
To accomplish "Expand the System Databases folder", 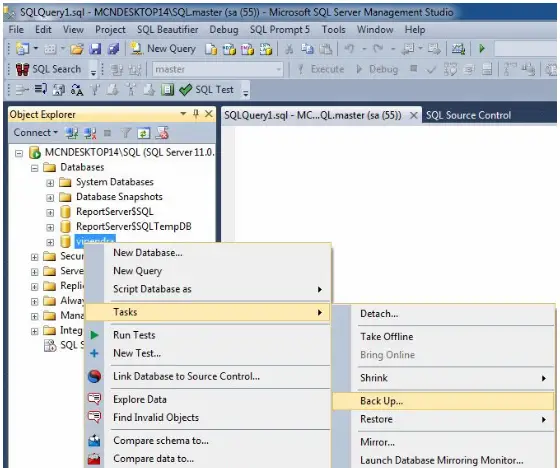I will pyautogui.click(x=50, y=183).
